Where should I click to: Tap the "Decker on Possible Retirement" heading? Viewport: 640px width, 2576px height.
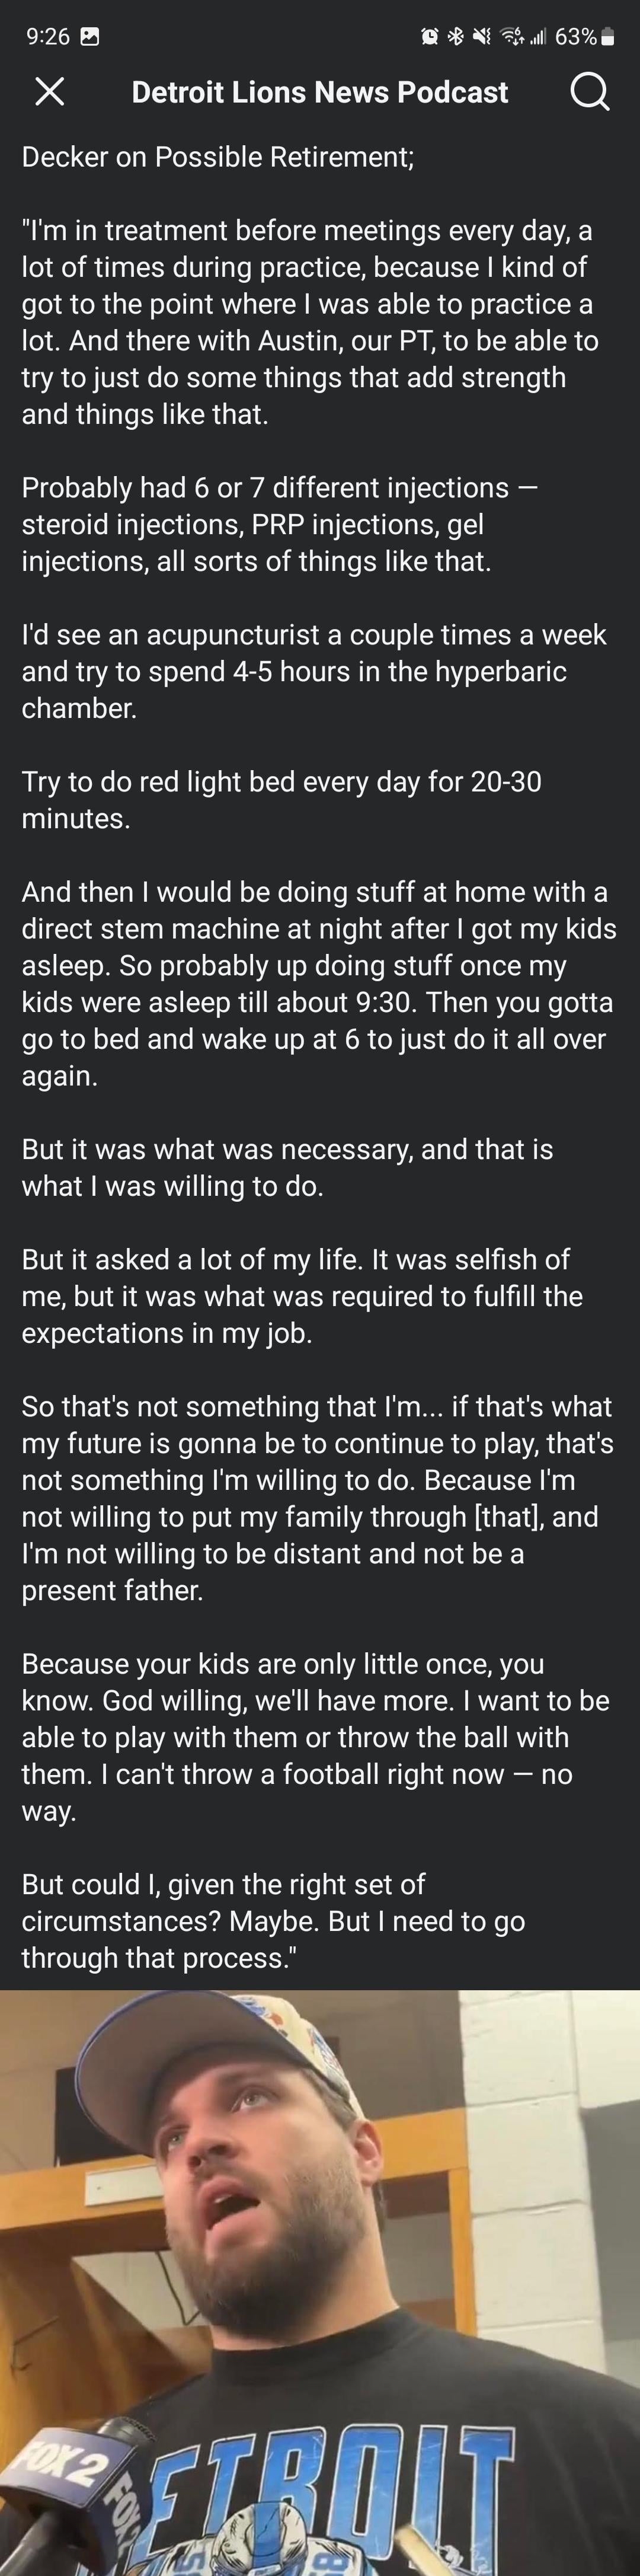point(217,157)
